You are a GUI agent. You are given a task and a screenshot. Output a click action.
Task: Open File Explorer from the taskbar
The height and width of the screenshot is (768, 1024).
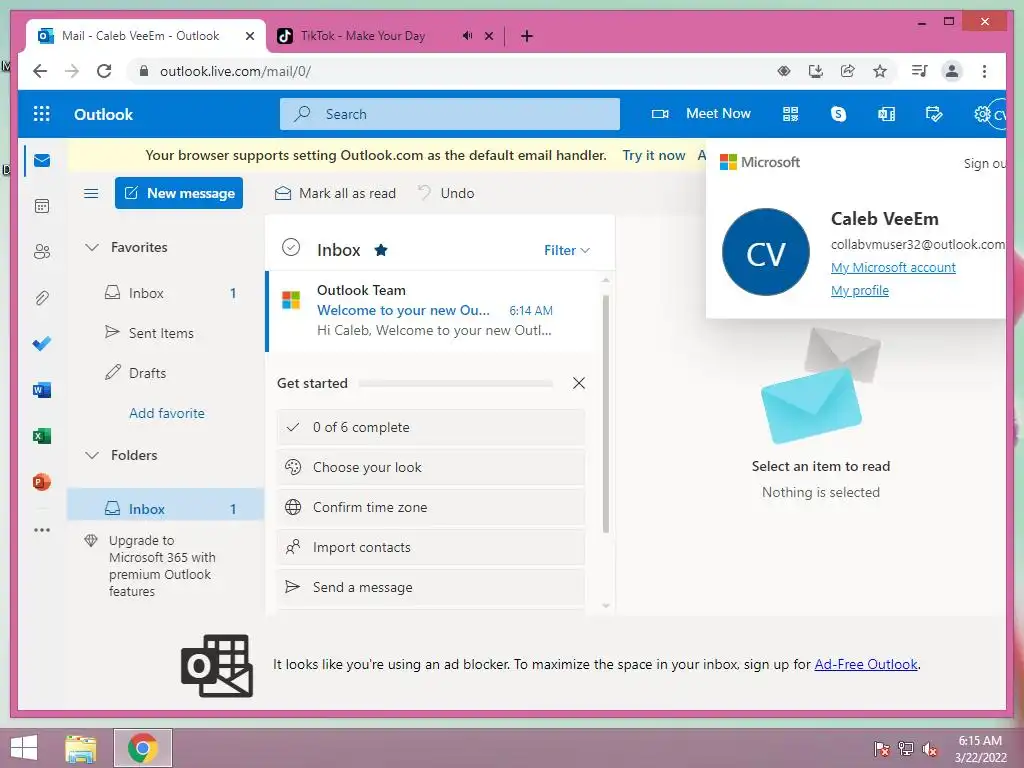click(81, 748)
